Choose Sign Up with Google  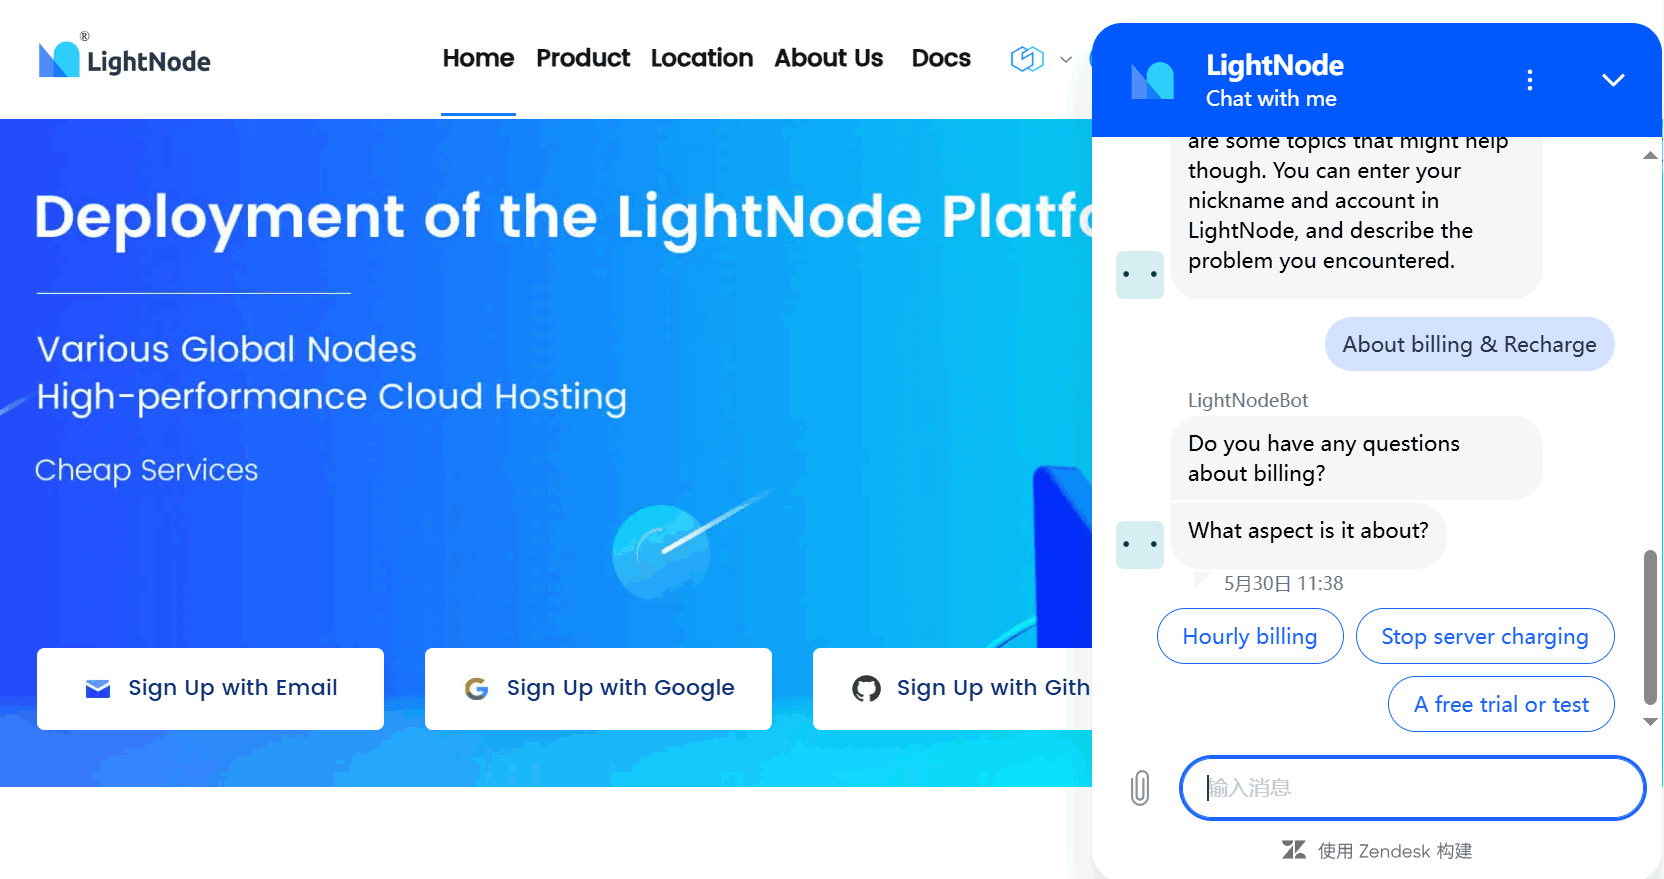click(x=598, y=688)
